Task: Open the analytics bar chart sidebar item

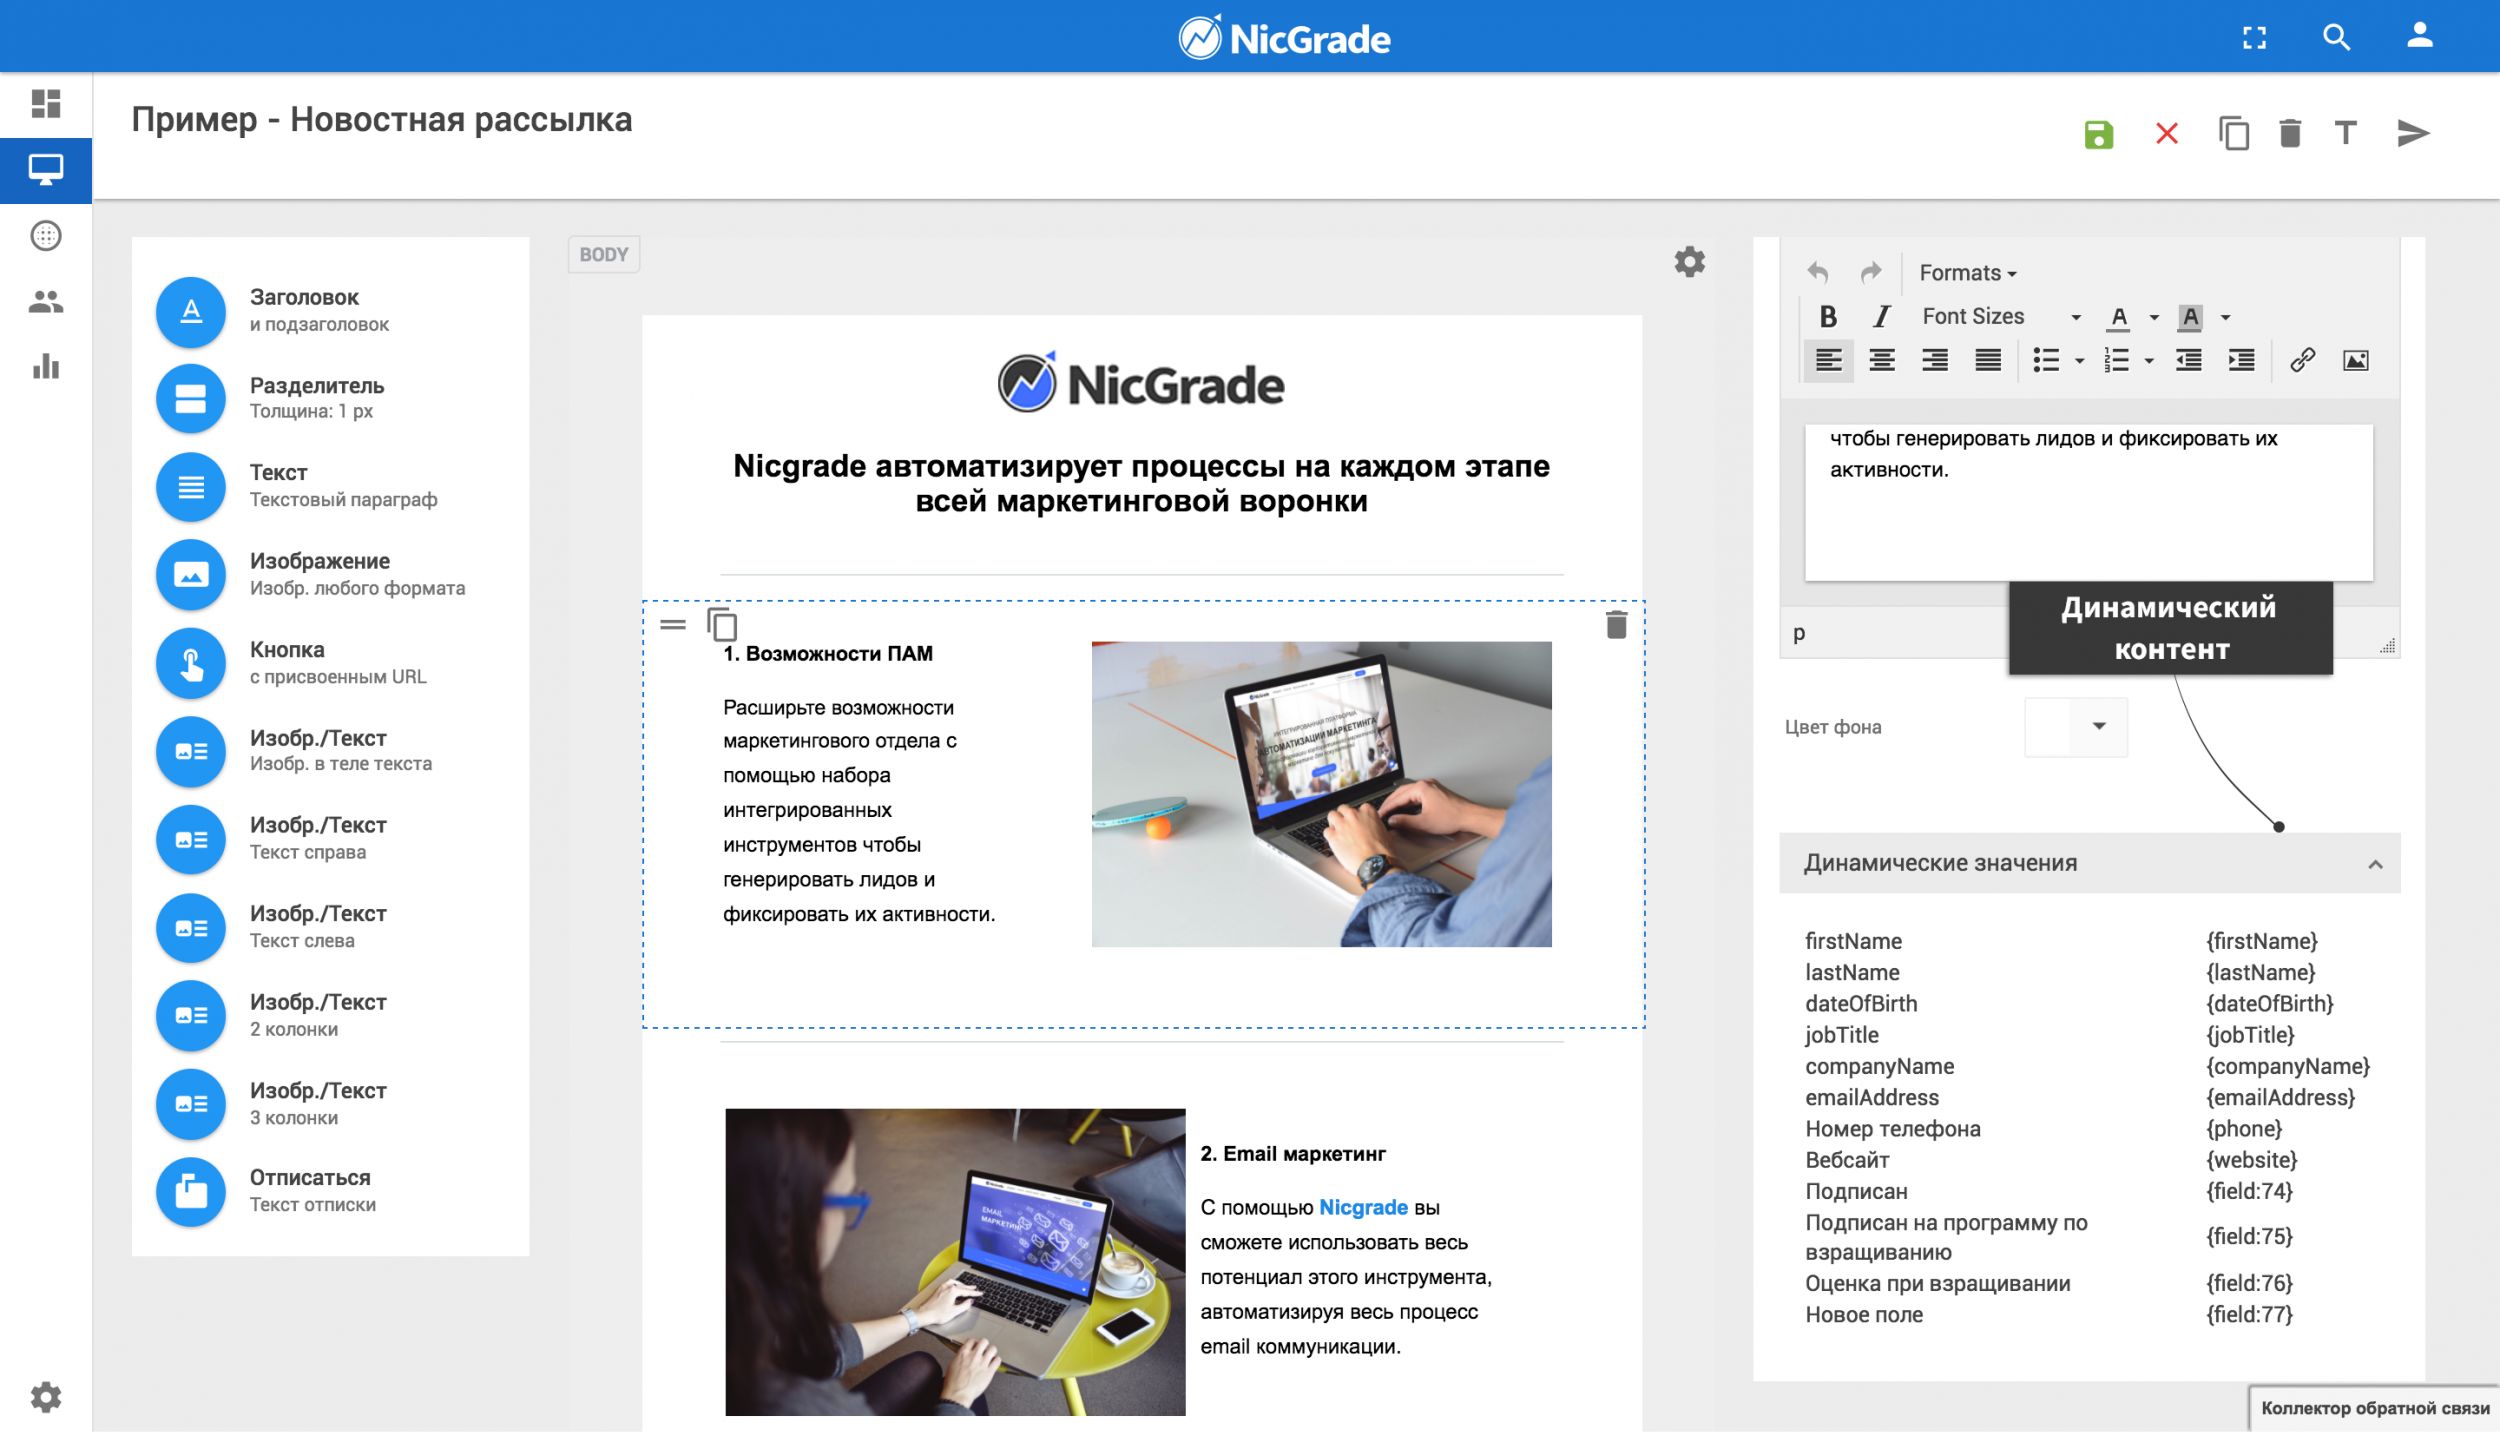Action: (46, 367)
